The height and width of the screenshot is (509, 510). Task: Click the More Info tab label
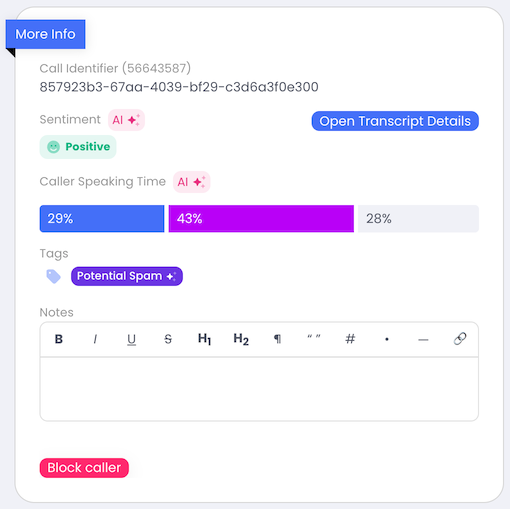point(45,34)
